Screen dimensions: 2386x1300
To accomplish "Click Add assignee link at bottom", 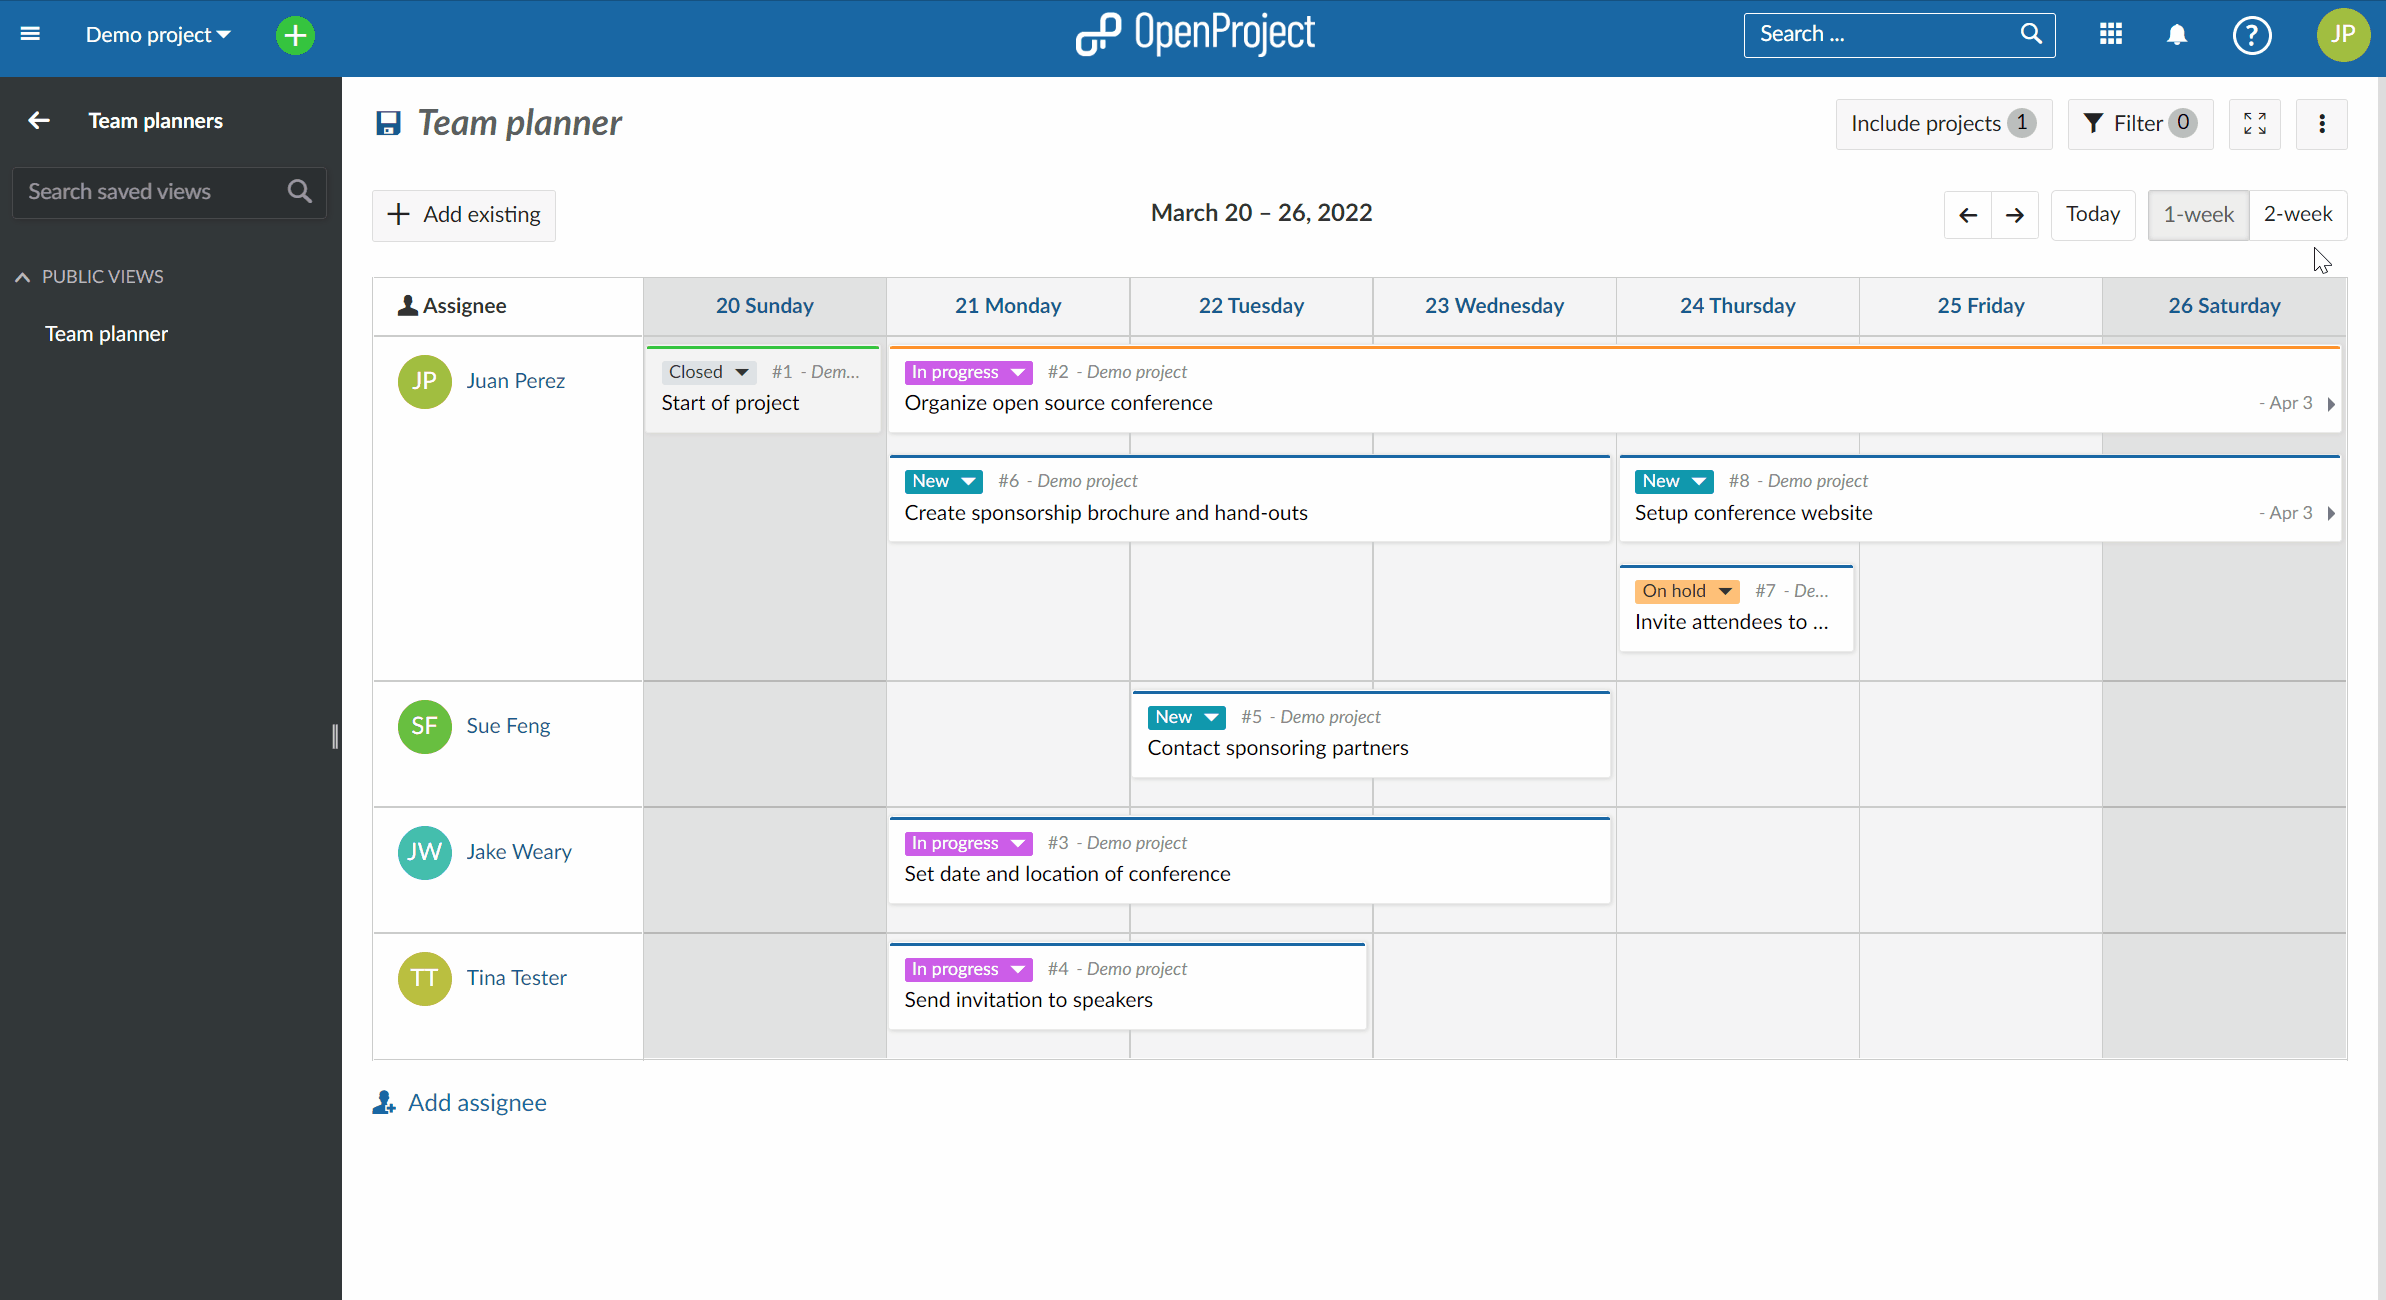I will [459, 1101].
